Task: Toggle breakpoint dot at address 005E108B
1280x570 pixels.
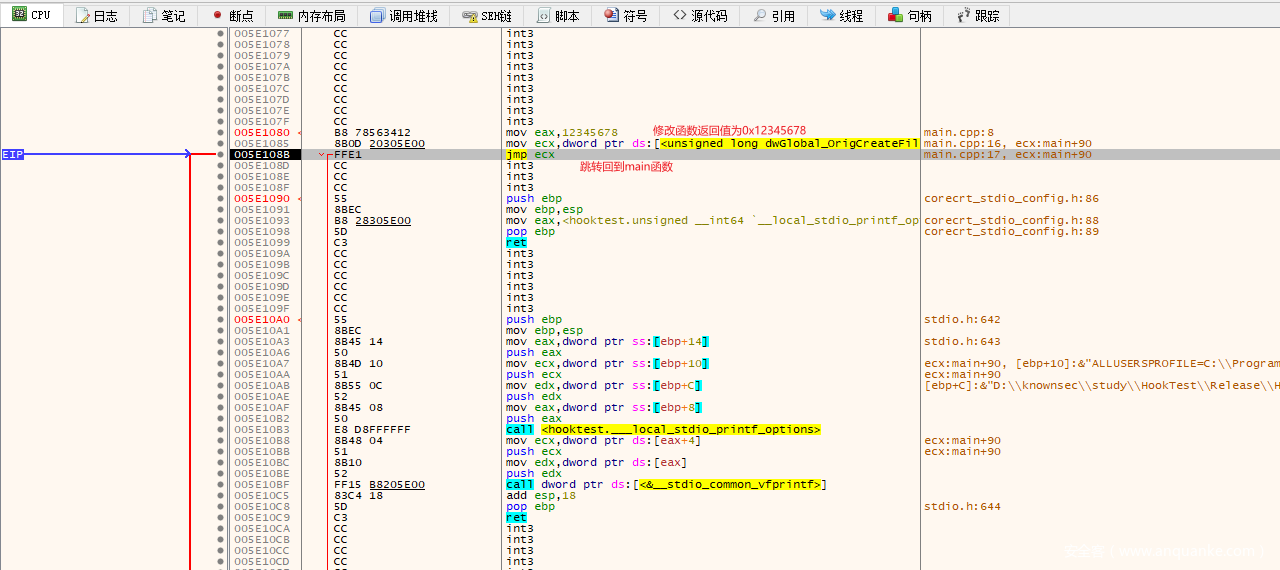Action: click(221, 155)
